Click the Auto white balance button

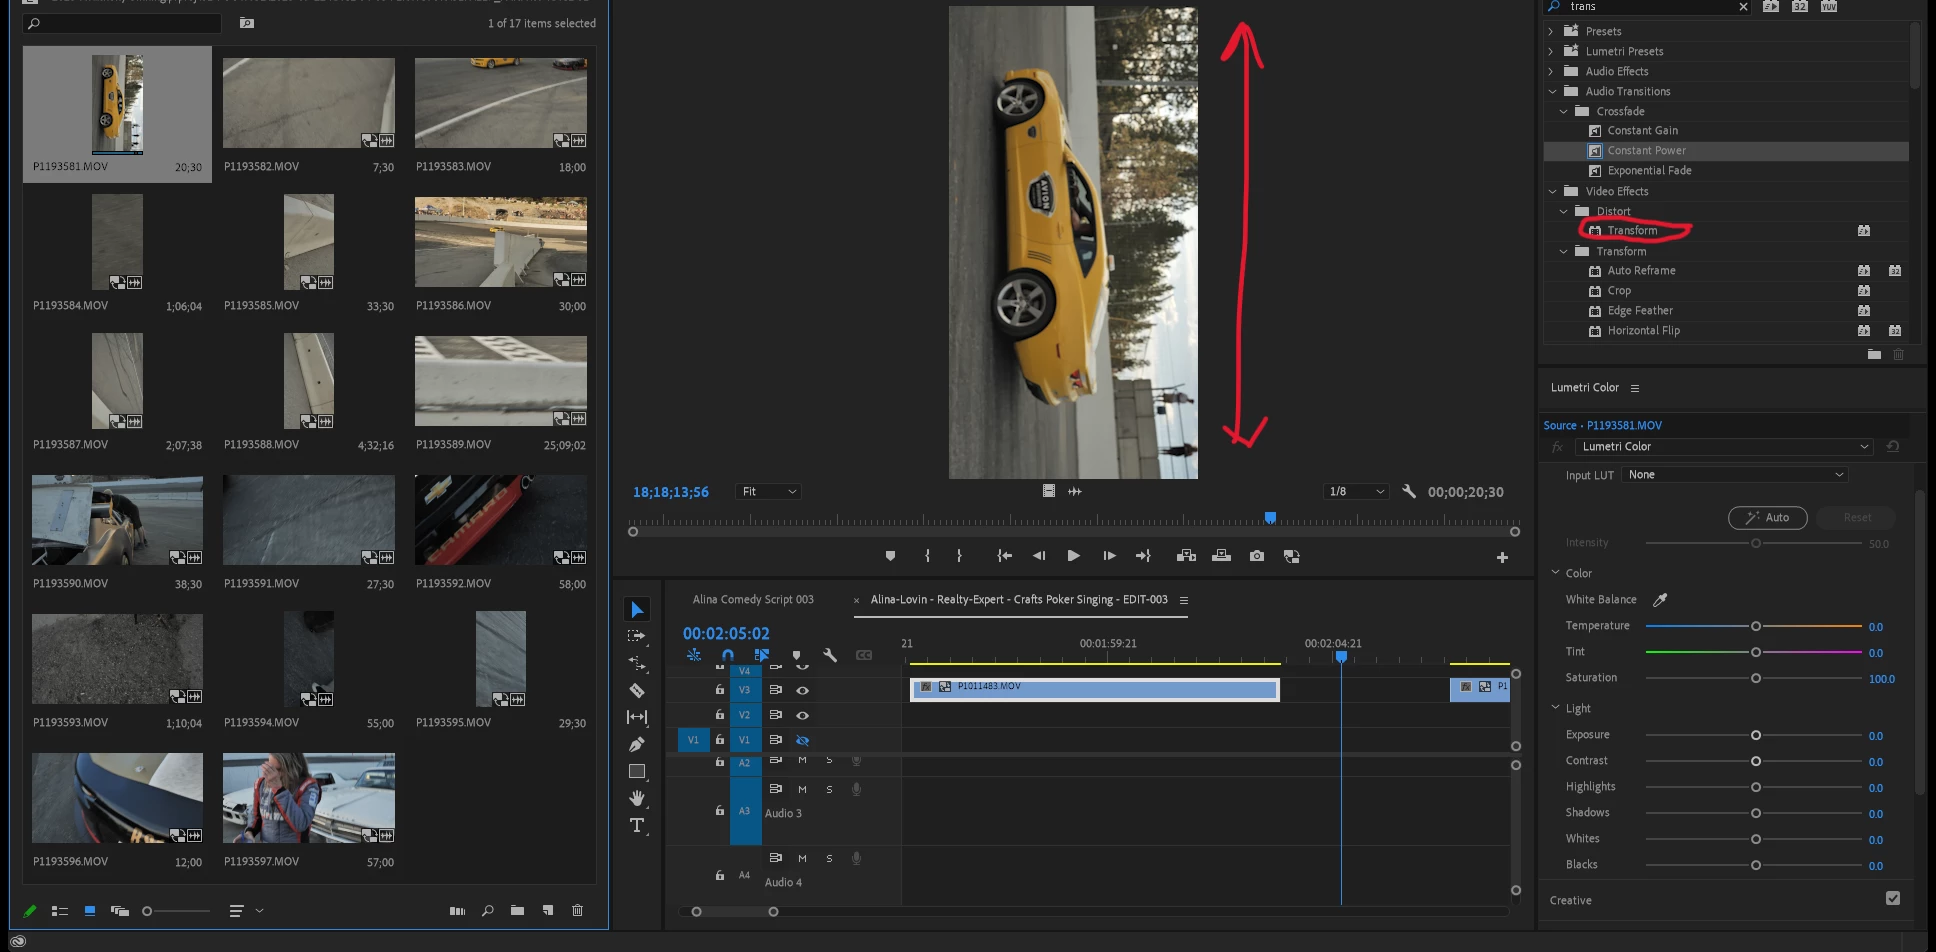coord(1767,518)
